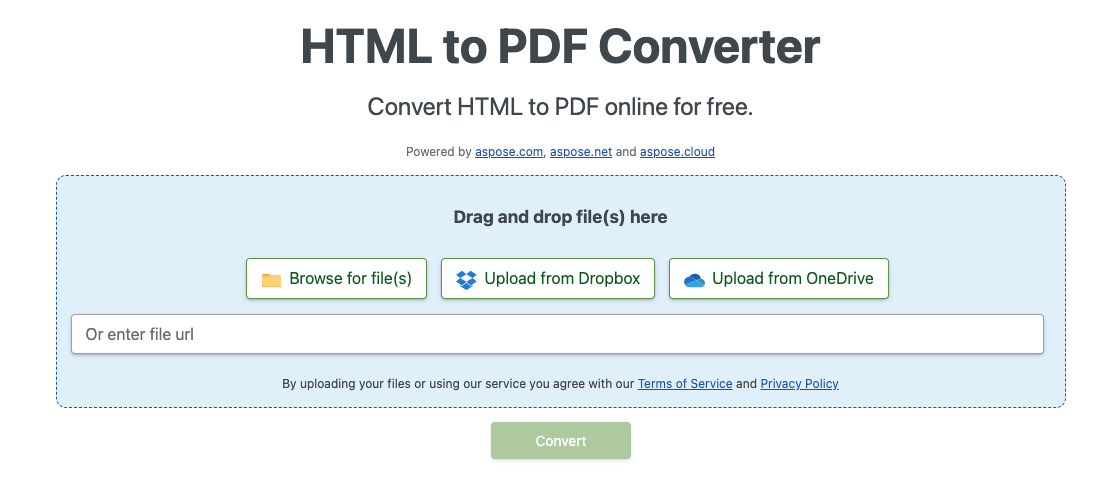
Task: Click the word "and" between aspose.net and aspose.cloud
Action: [x=626, y=152]
